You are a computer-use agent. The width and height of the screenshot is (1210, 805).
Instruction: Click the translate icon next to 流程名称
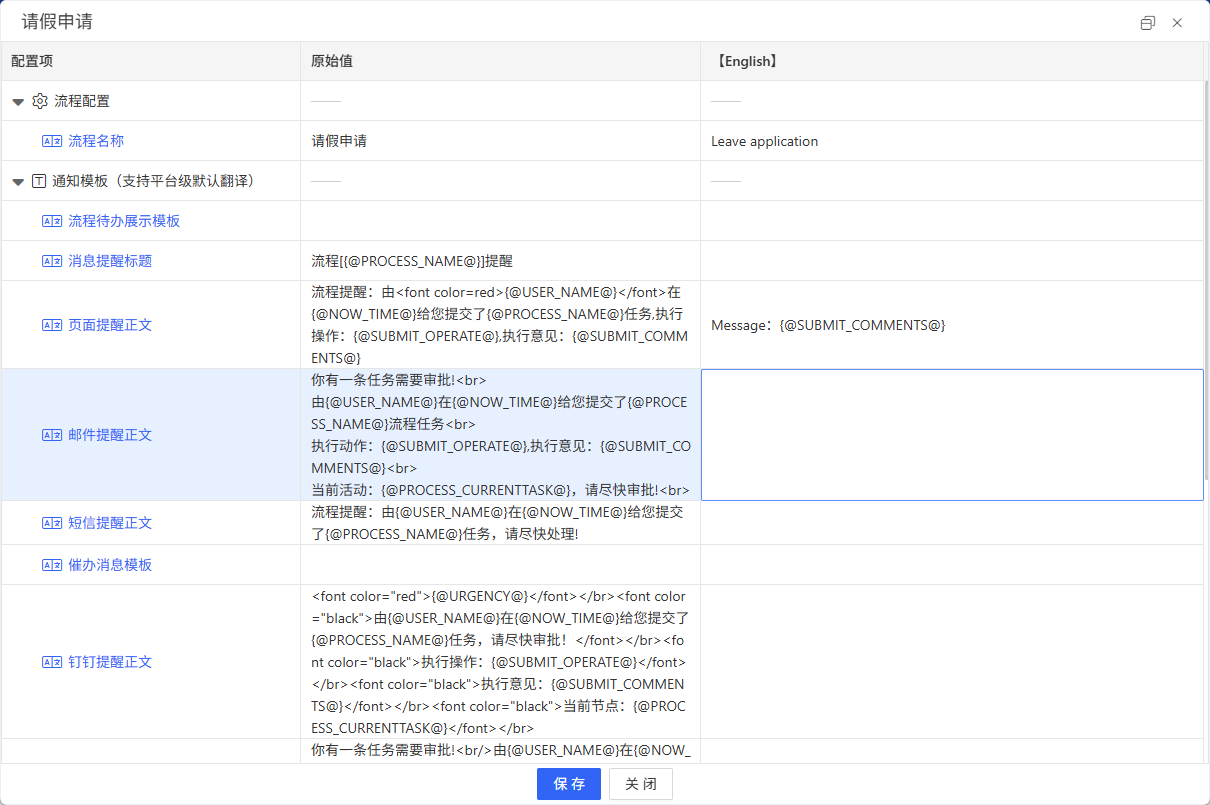tap(52, 141)
